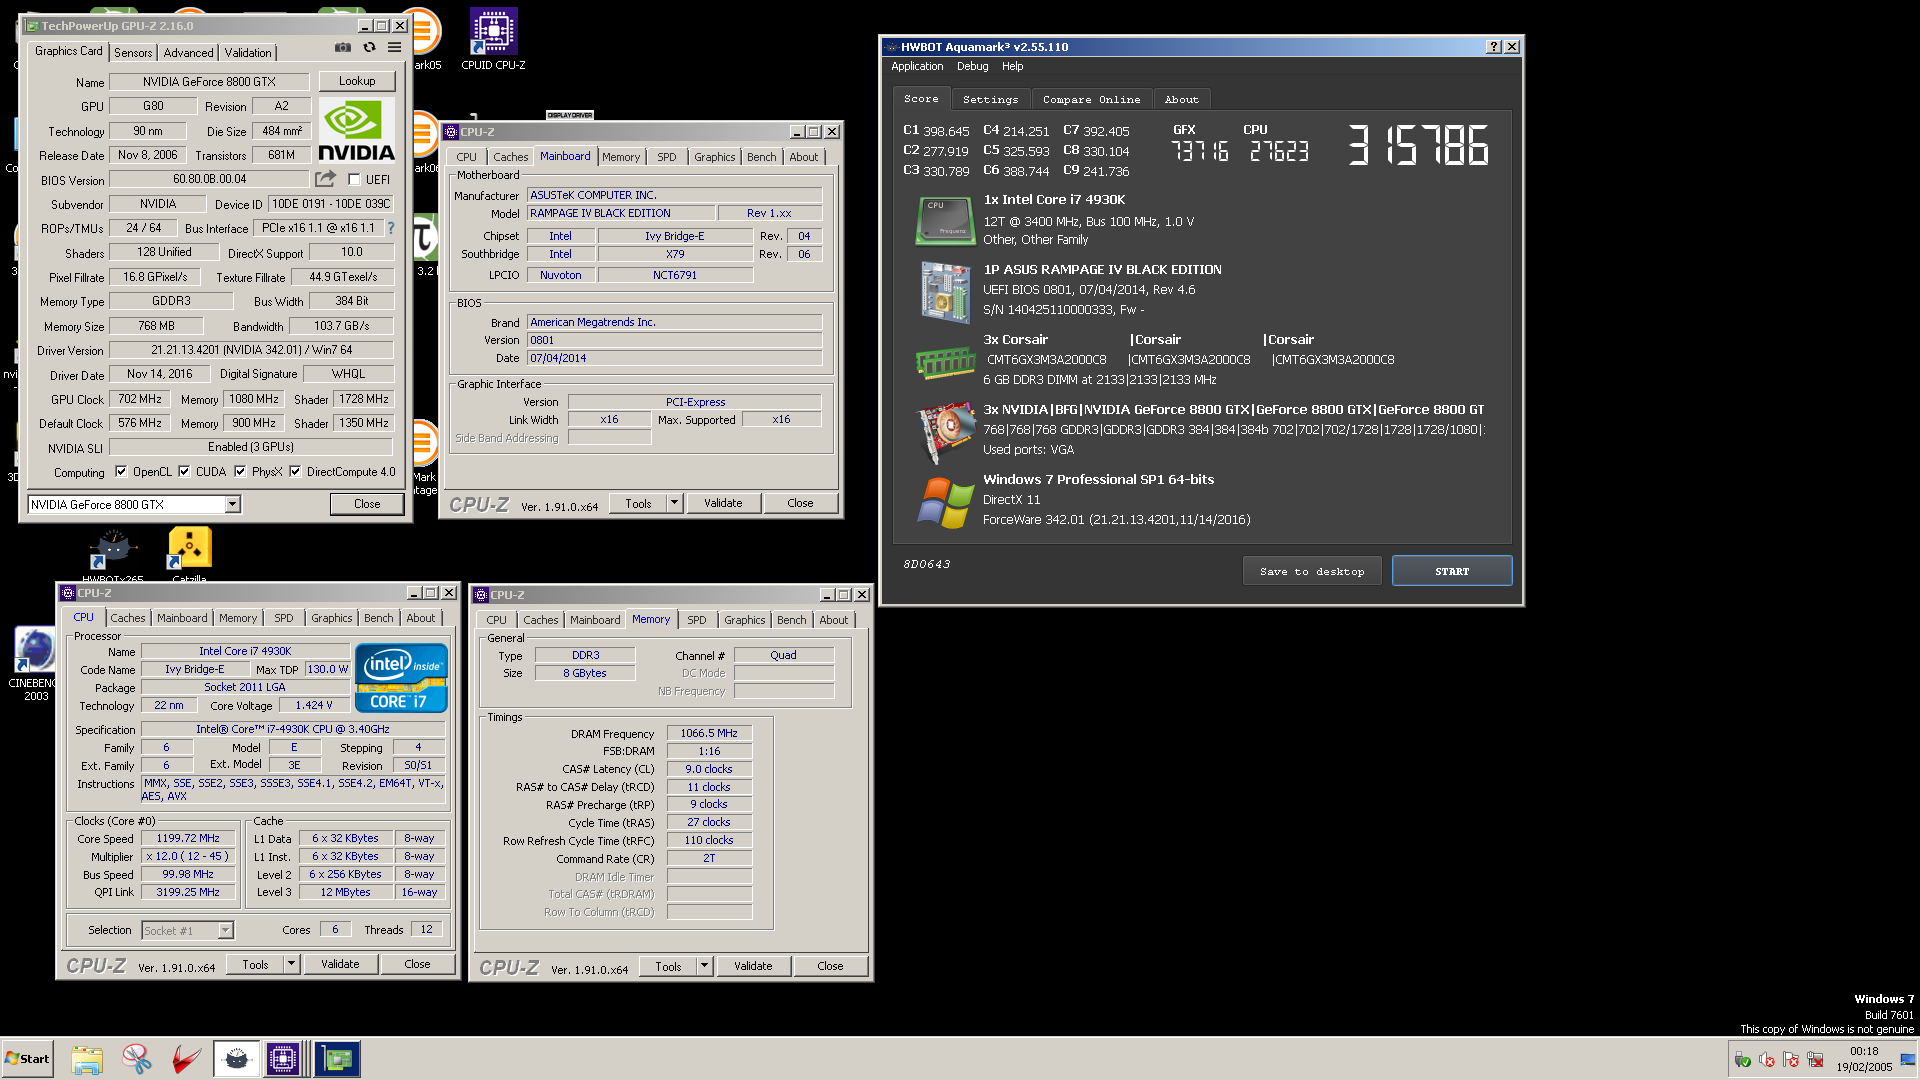This screenshot has width=1920, height=1080.
Task: Toggle the OpenCL checkbox
Action: (x=121, y=472)
